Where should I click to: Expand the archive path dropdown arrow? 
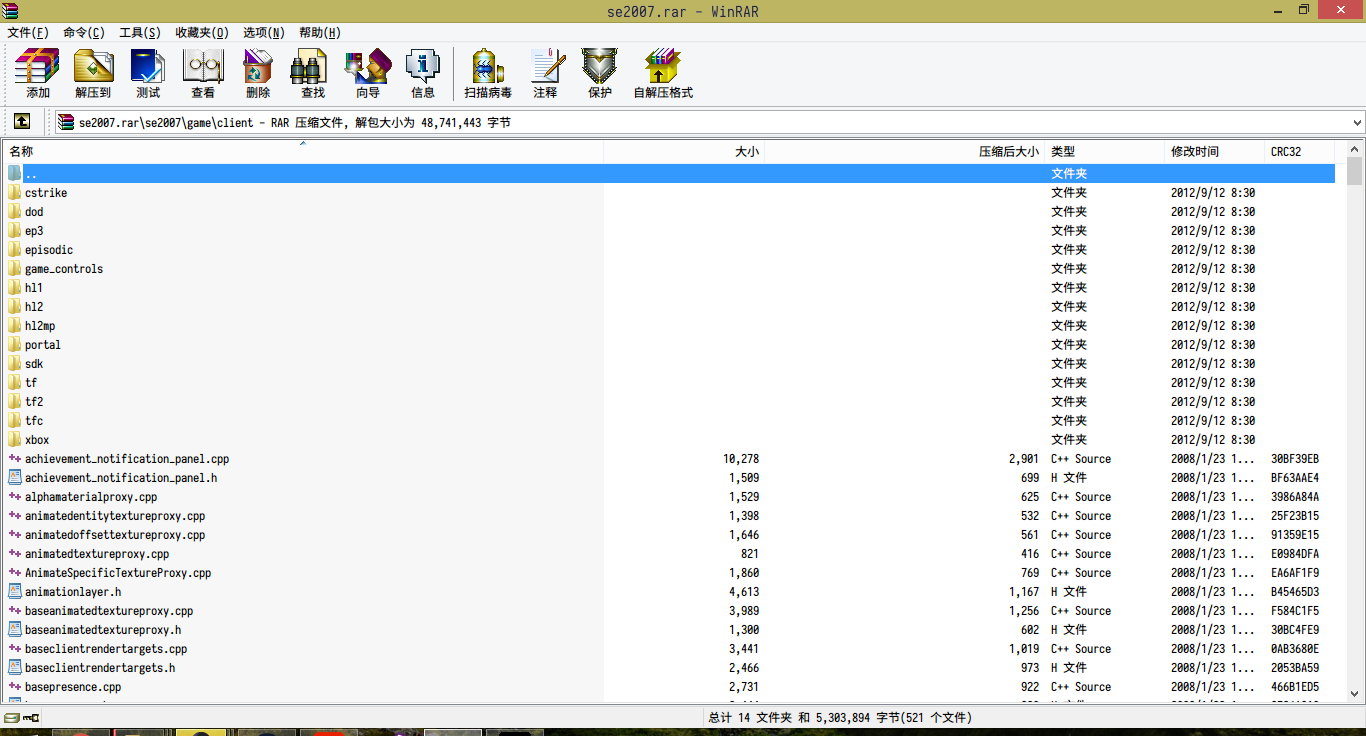pos(1357,123)
